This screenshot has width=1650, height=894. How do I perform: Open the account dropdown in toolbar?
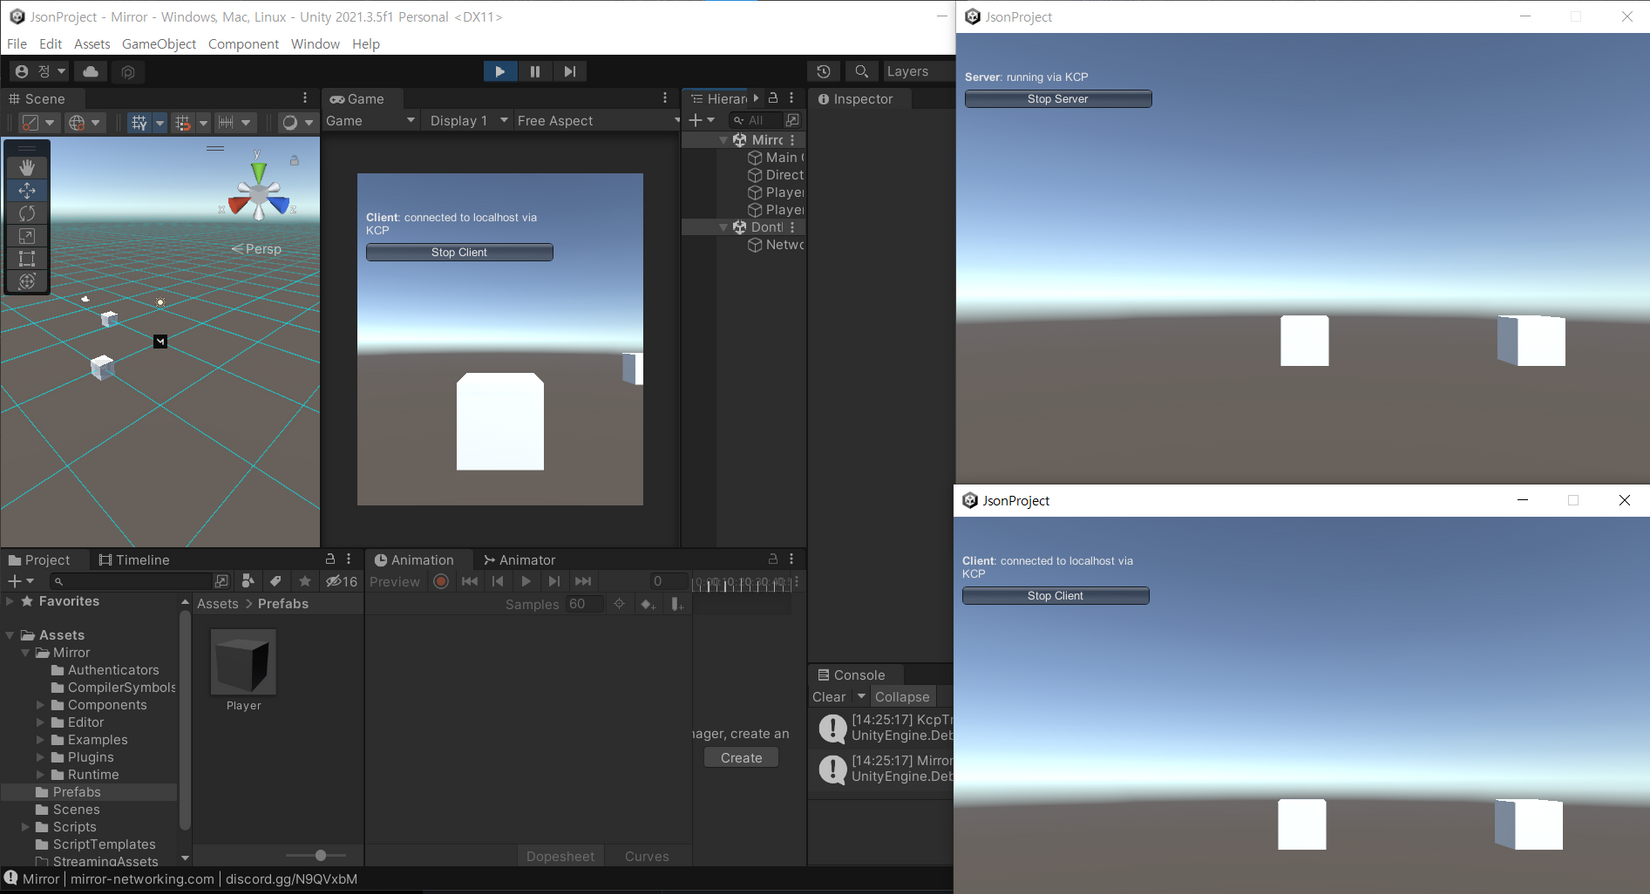[40, 71]
